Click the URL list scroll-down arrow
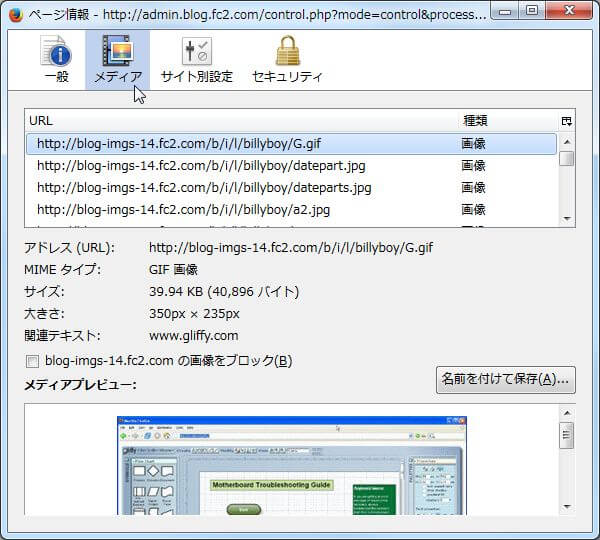The image size is (600, 540). click(x=567, y=219)
